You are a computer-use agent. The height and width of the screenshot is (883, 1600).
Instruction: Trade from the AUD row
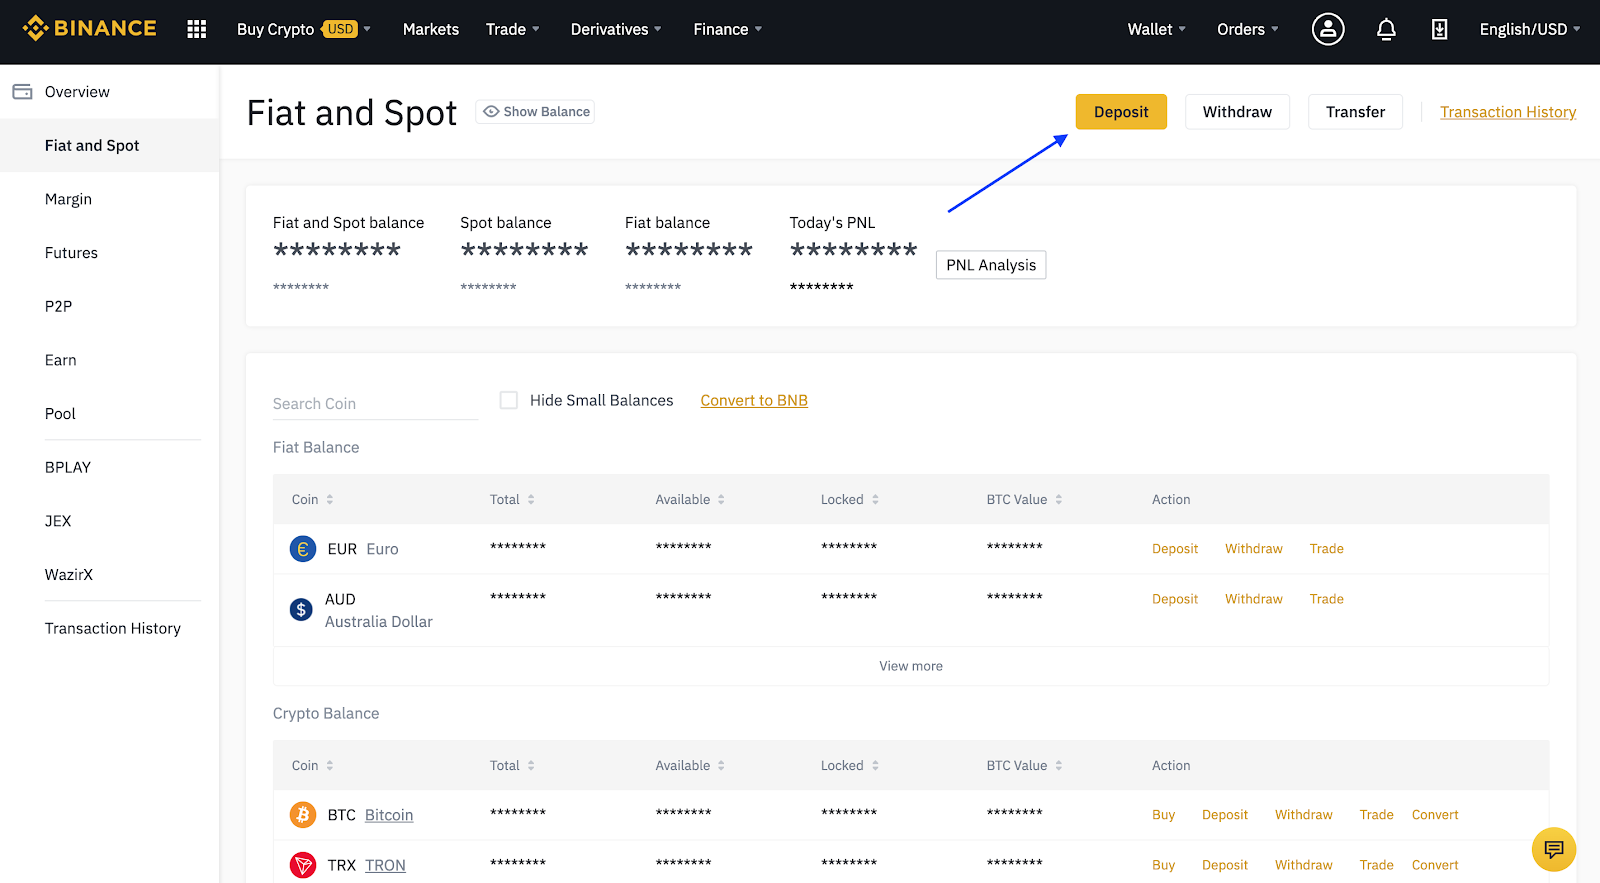click(x=1327, y=599)
